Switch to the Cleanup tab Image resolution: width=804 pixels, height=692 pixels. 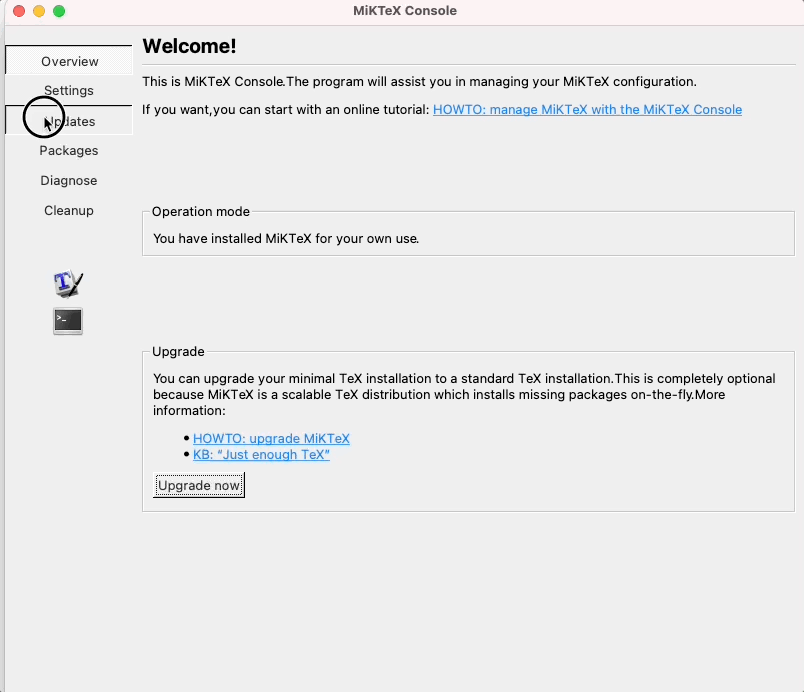(x=69, y=211)
